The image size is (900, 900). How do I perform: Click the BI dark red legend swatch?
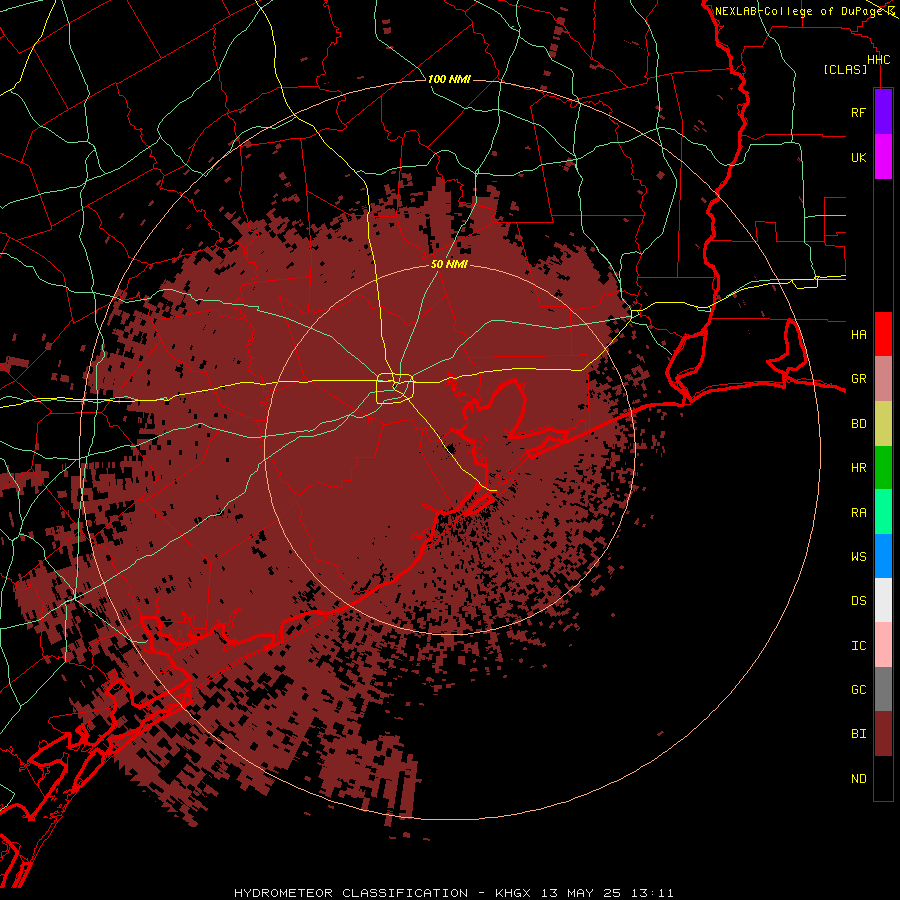[883, 734]
